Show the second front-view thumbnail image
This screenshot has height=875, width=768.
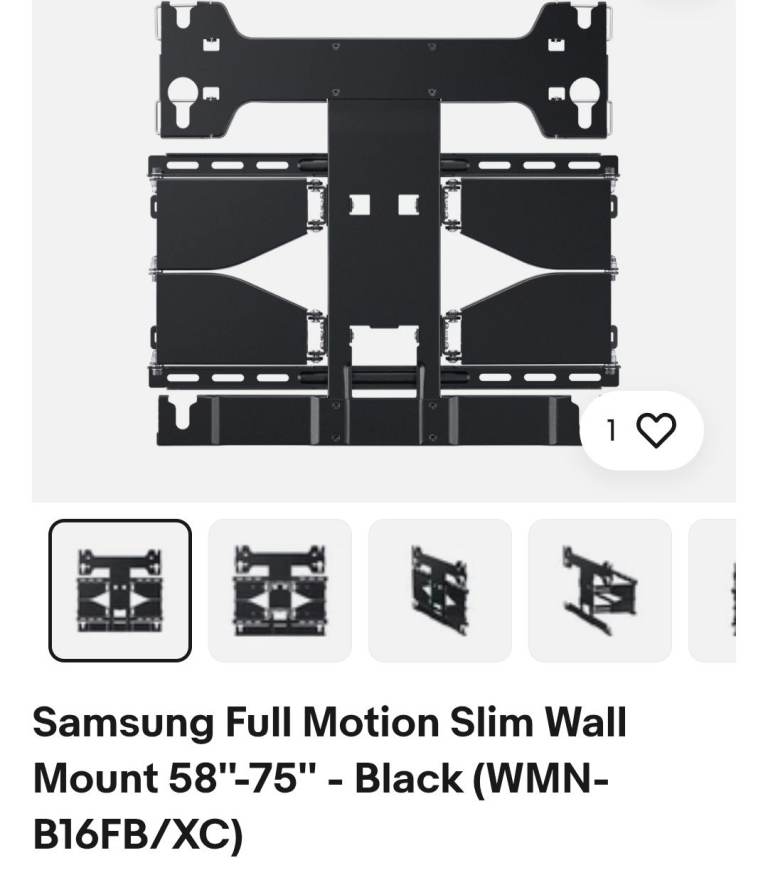[x=280, y=590]
